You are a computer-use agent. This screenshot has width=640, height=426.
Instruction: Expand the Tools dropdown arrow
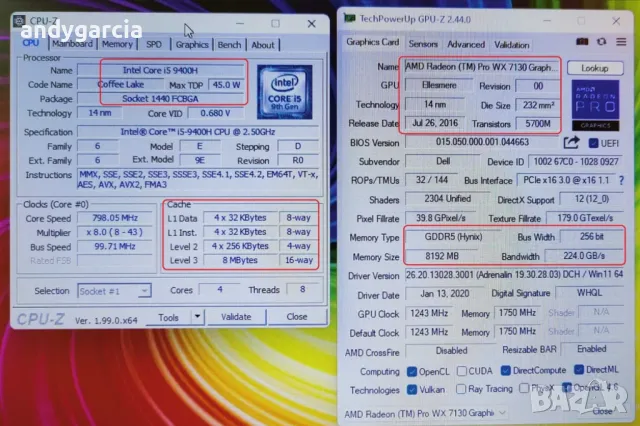197,317
